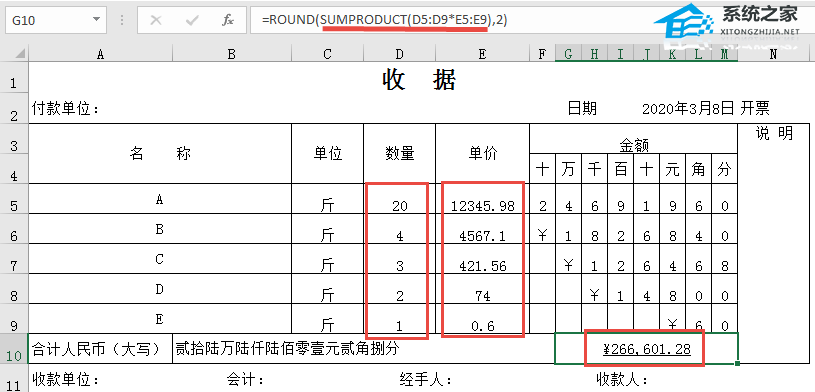815x392 pixels.
Task: Click the 说 明 header cell
Action: coord(773,134)
